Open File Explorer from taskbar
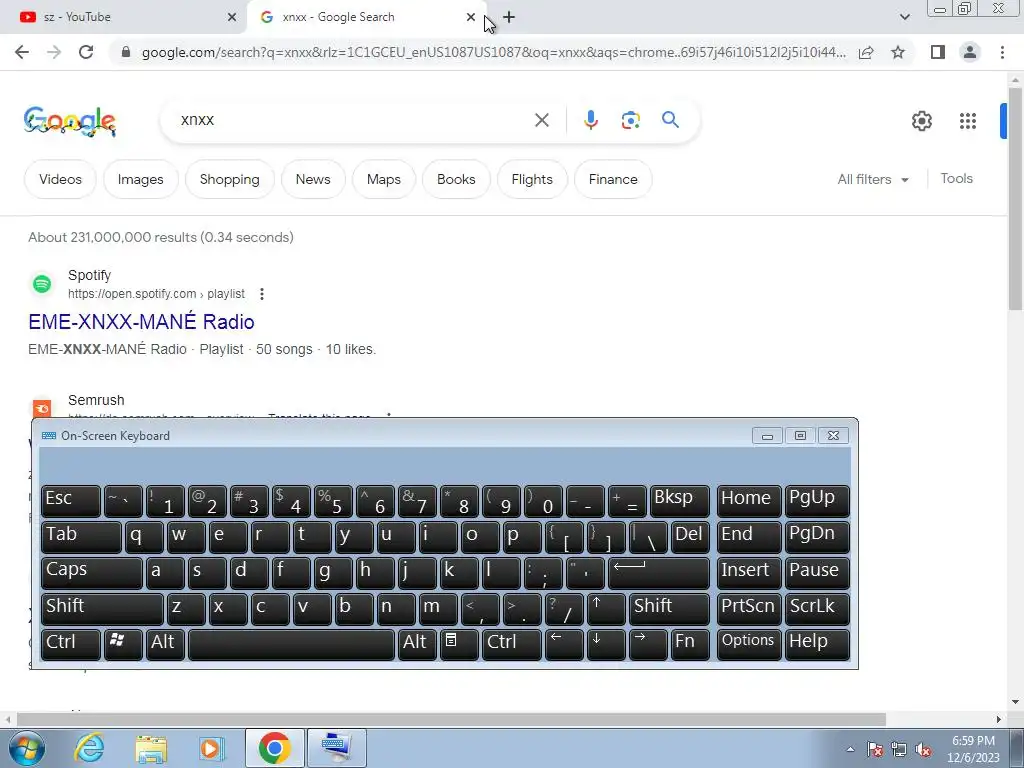Image resolution: width=1024 pixels, height=768 pixels. point(151,748)
